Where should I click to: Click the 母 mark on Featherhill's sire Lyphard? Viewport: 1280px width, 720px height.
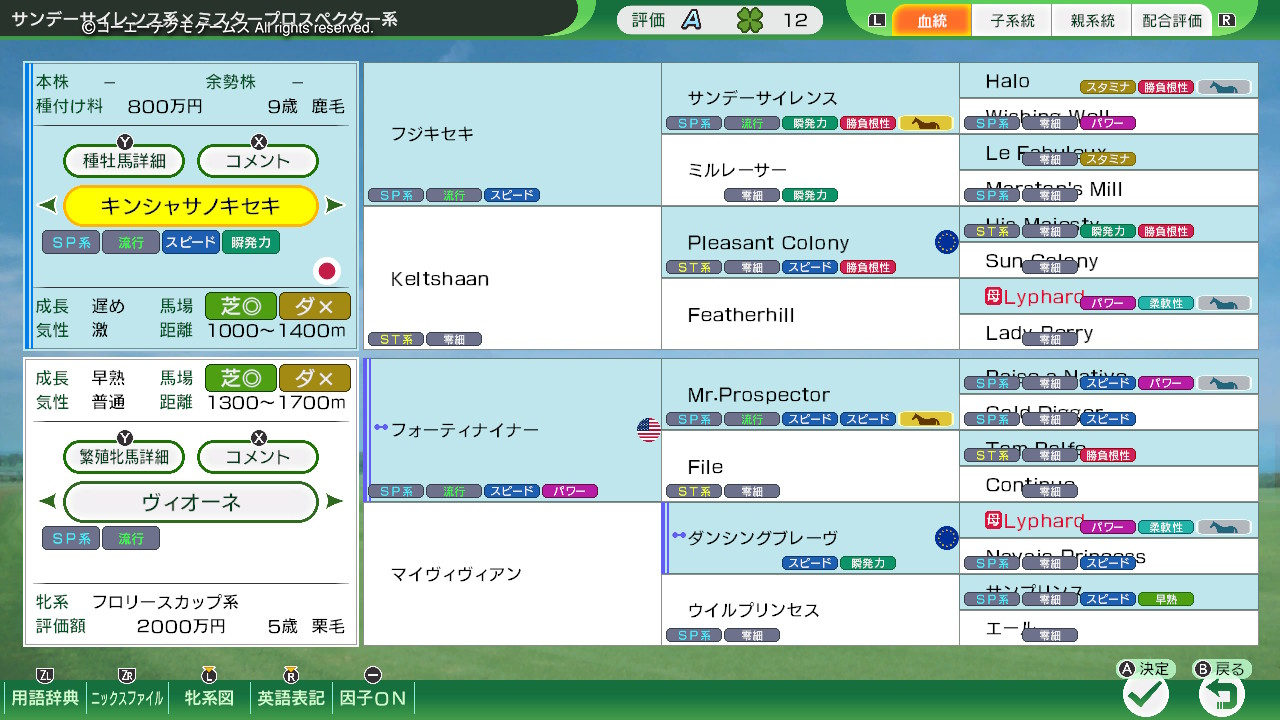tap(993, 297)
